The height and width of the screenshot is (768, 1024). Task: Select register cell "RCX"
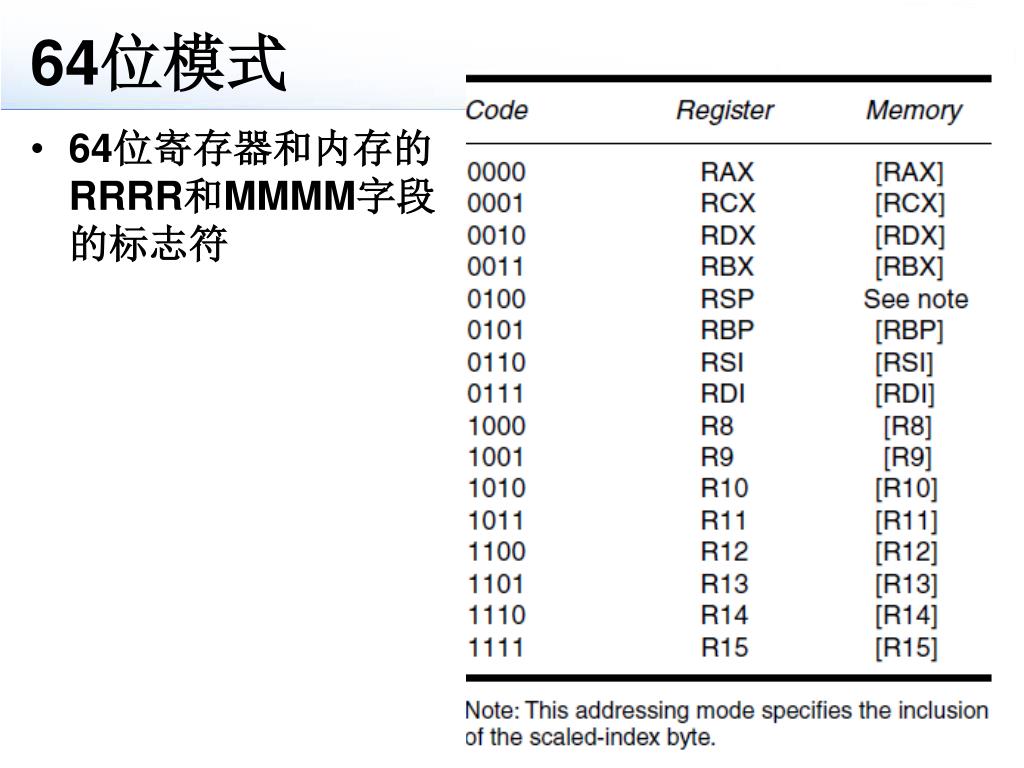tap(728, 204)
